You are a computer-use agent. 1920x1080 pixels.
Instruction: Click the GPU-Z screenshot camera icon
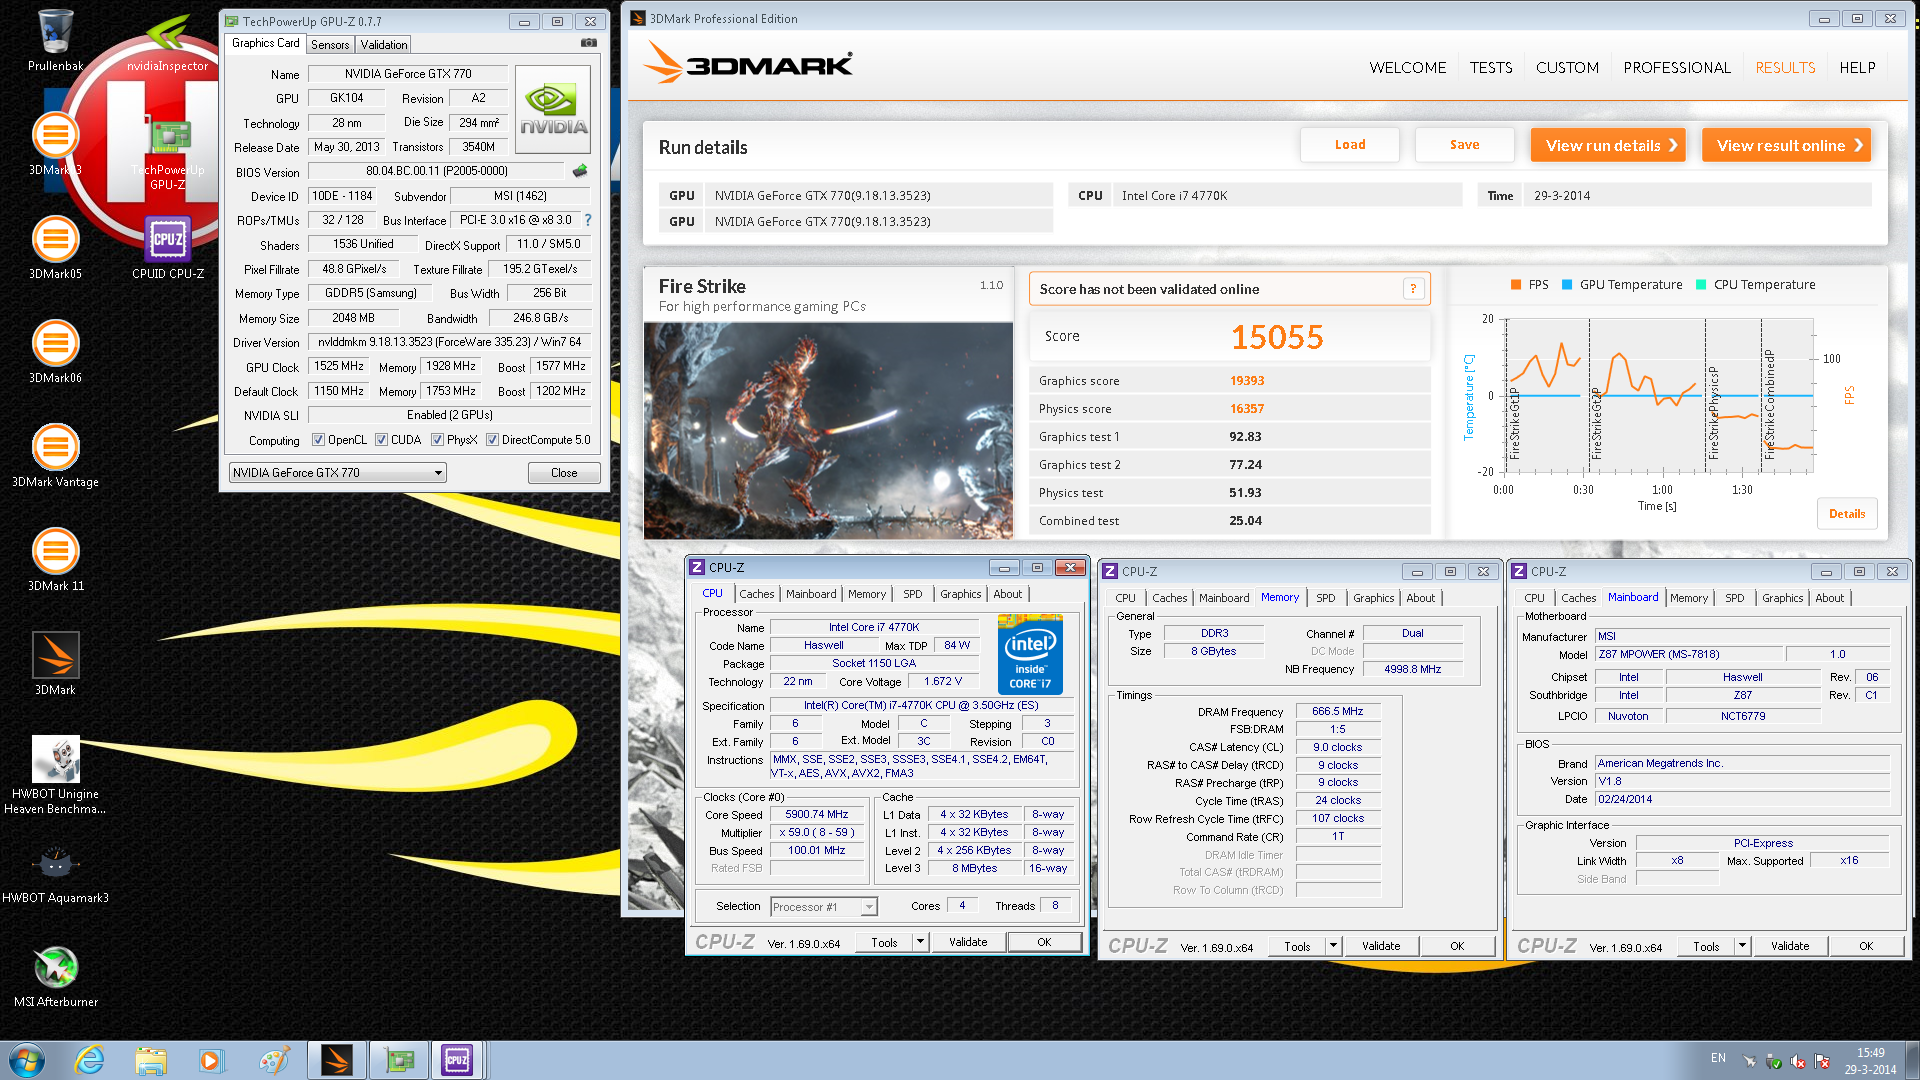tap(589, 43)
